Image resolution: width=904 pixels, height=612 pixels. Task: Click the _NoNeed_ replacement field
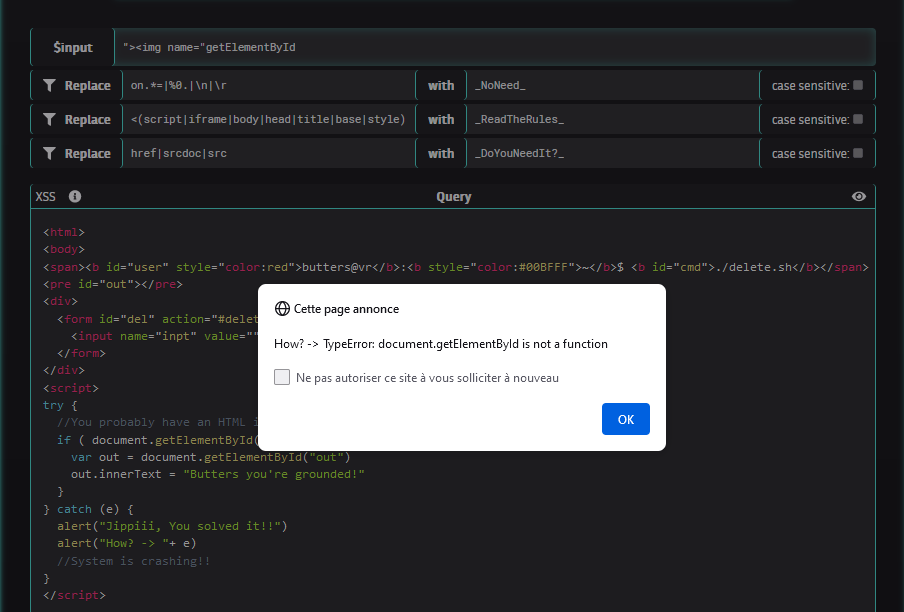pos(612,86)
